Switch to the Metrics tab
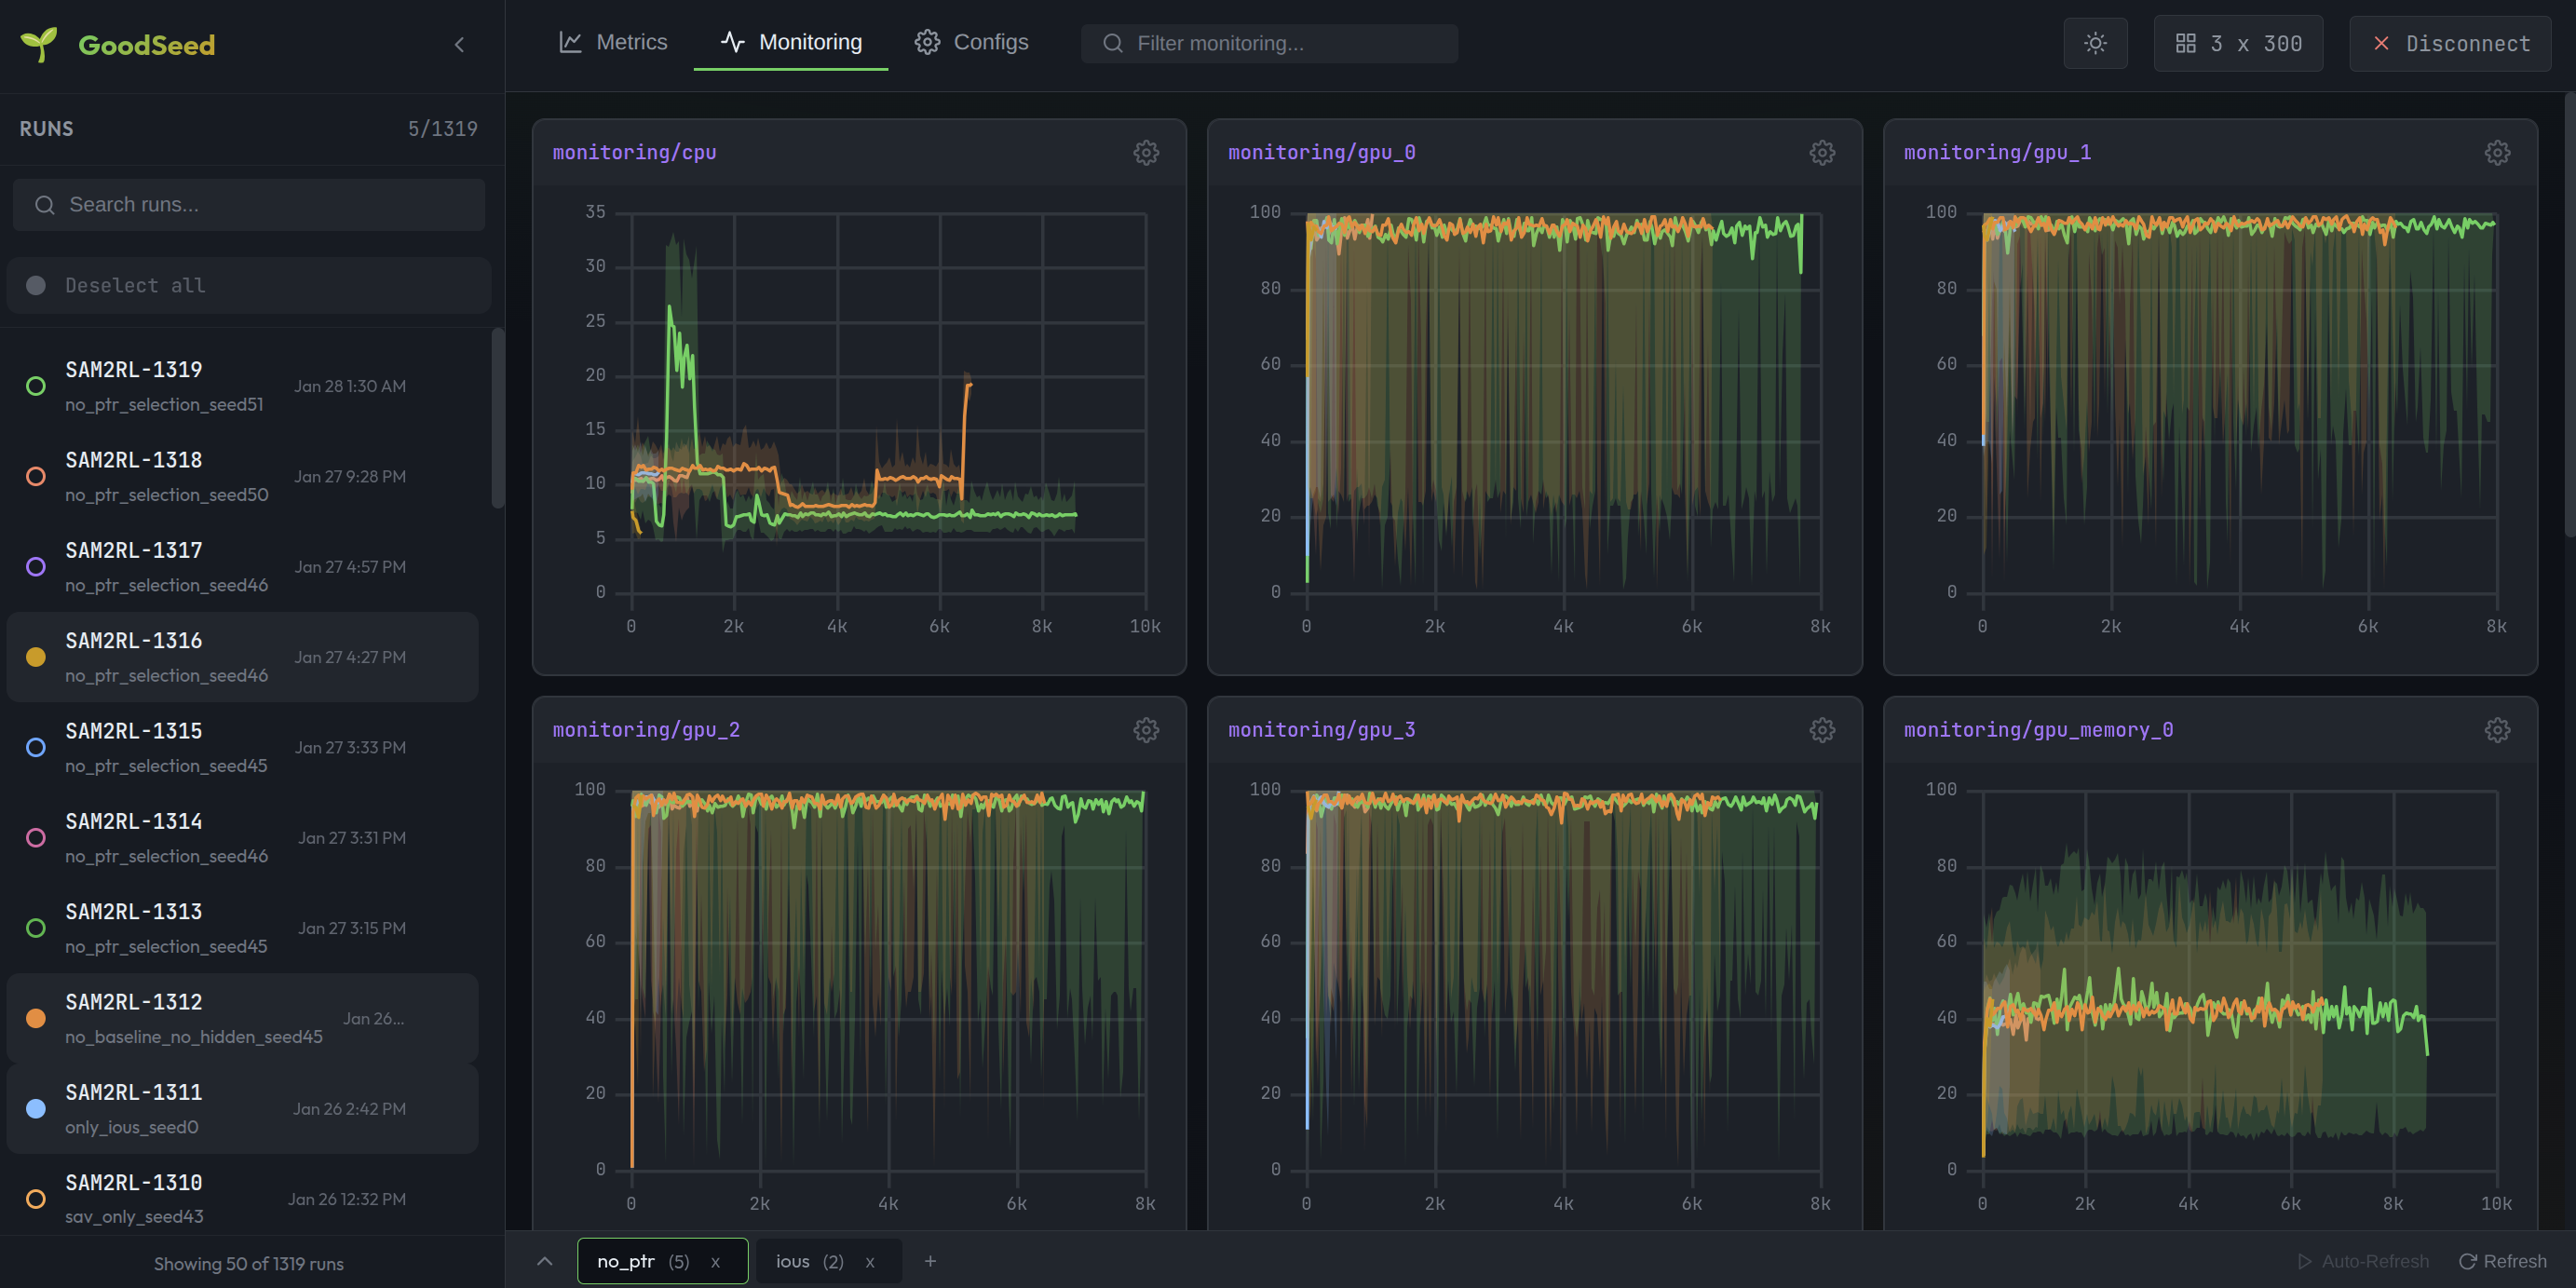This screenshot has height=1288, width=2576. 614,42
